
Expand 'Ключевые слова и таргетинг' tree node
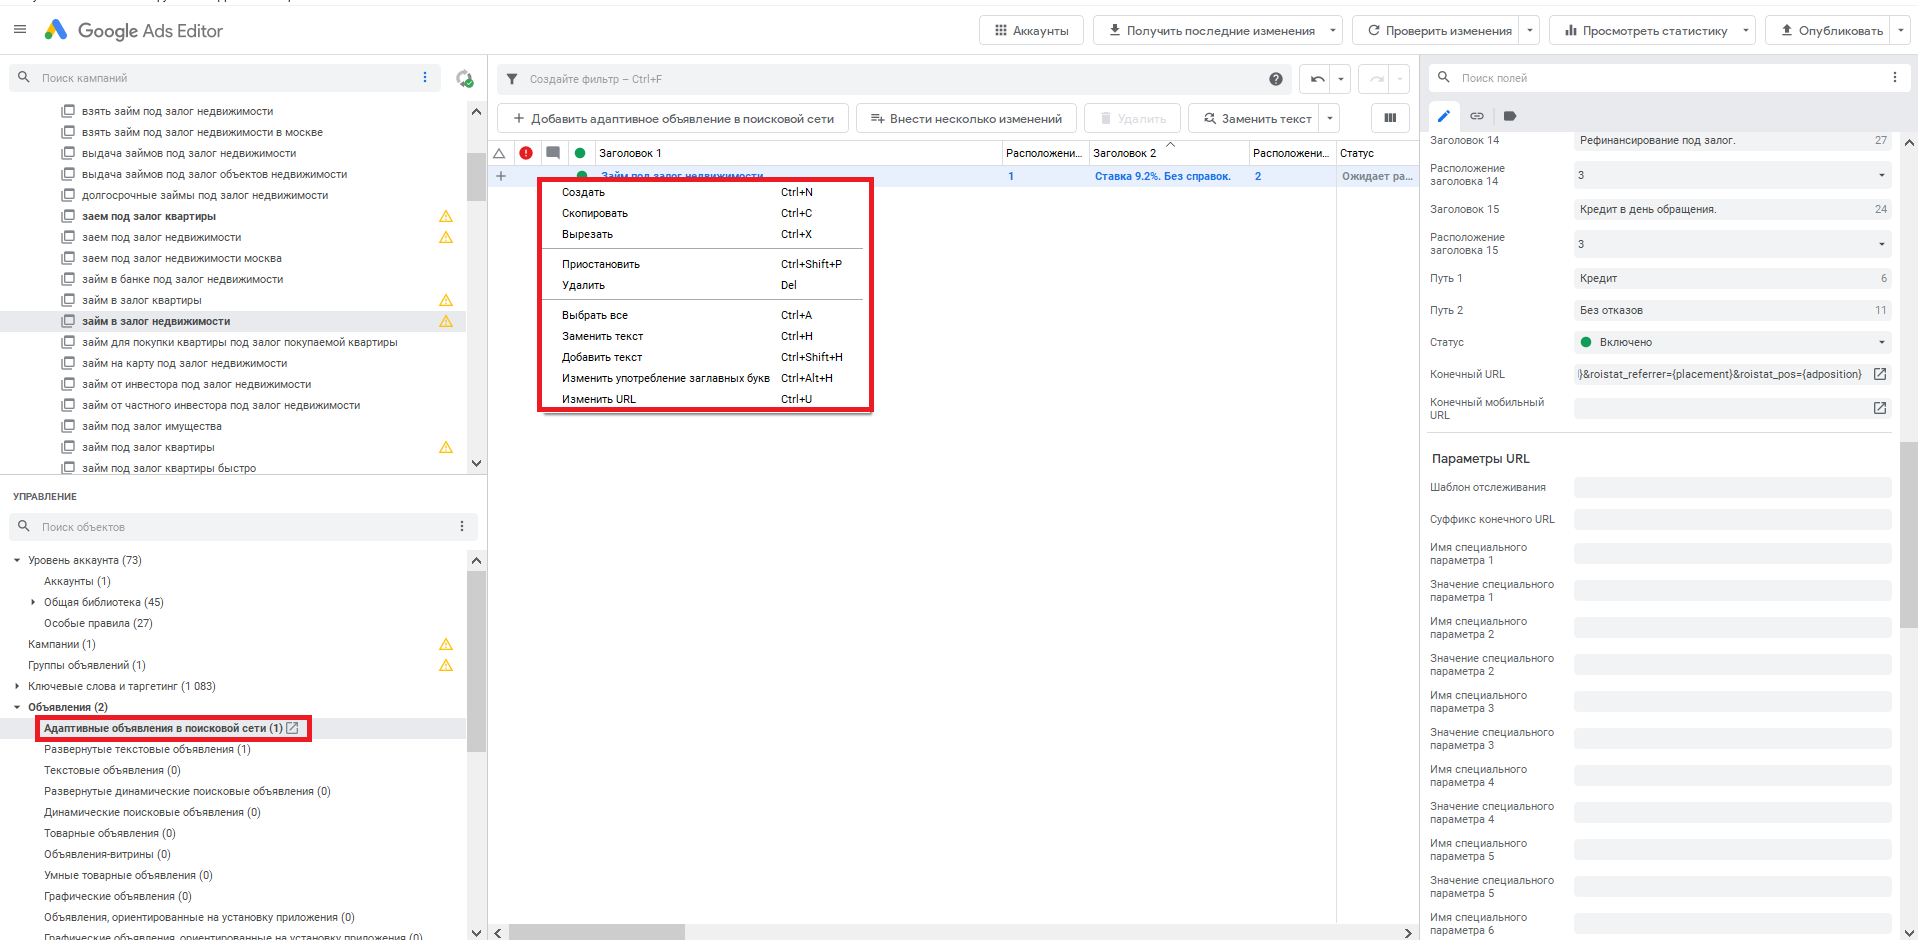point(17,686)
